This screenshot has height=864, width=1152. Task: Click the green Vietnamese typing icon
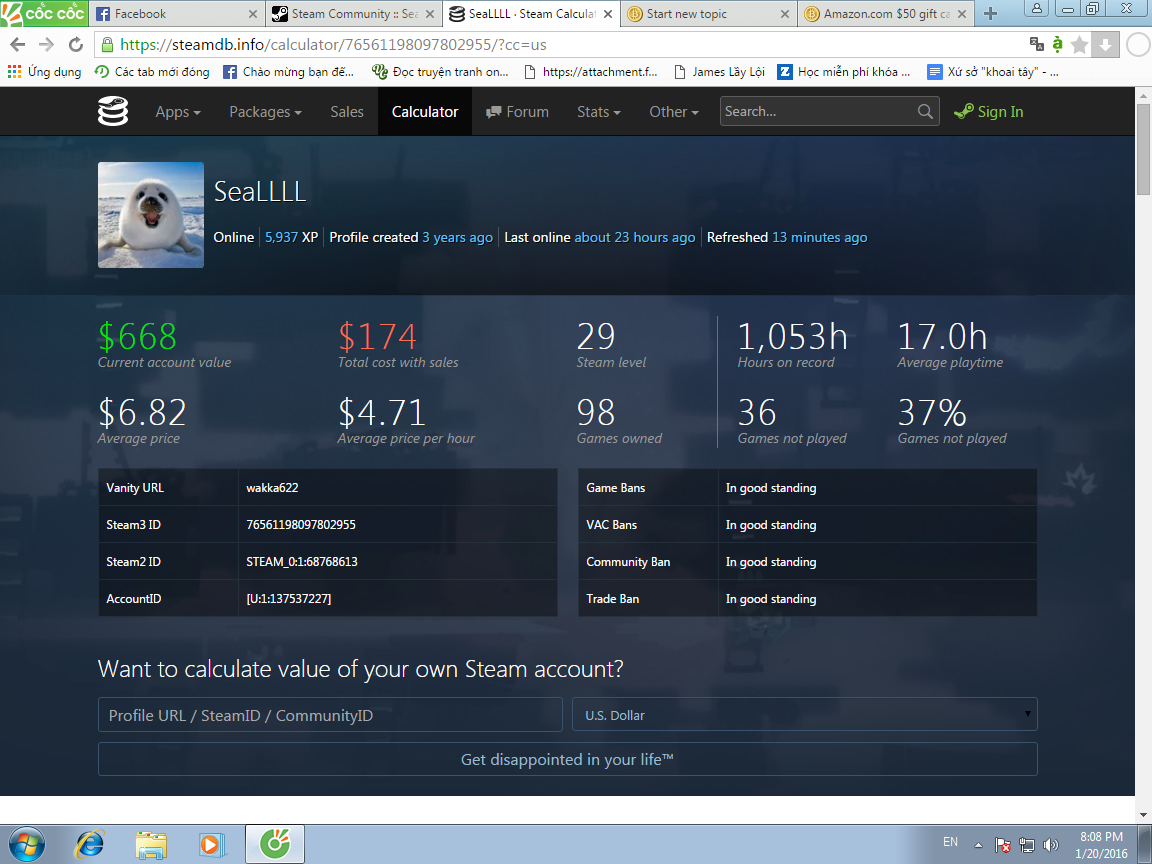click(x=1057, y=44)
